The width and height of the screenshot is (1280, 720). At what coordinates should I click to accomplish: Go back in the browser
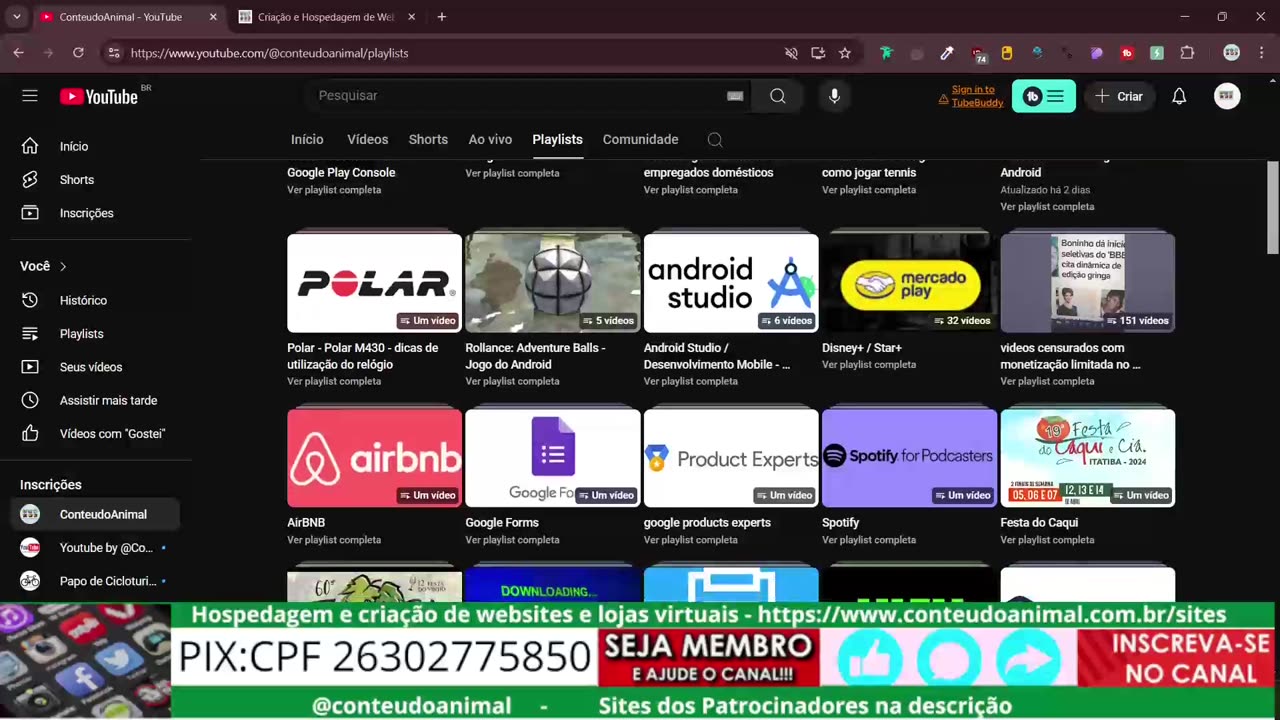click(18, 53)
